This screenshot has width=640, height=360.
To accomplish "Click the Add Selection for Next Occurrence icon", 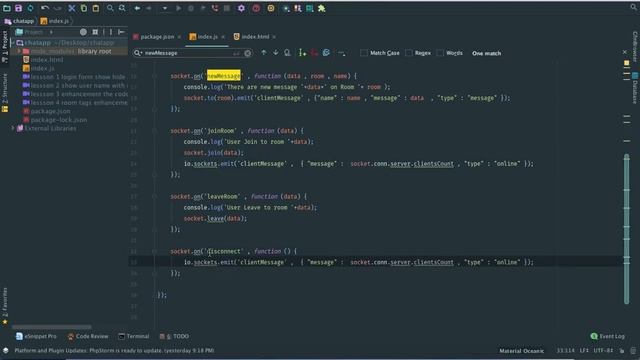I will 302,53.
